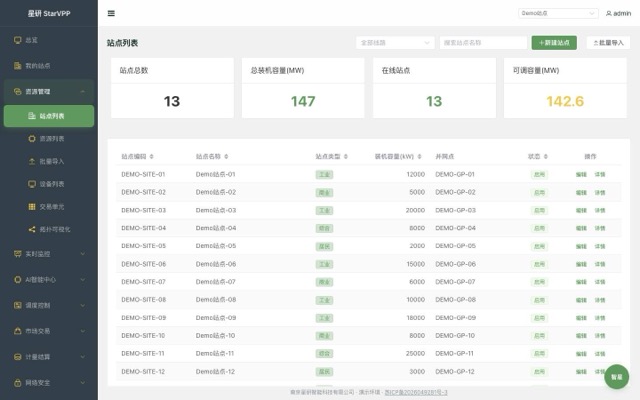Click the 星研 StarVPP logo title
This screenshot has width=640, height=400.
(x=49, y=13)
